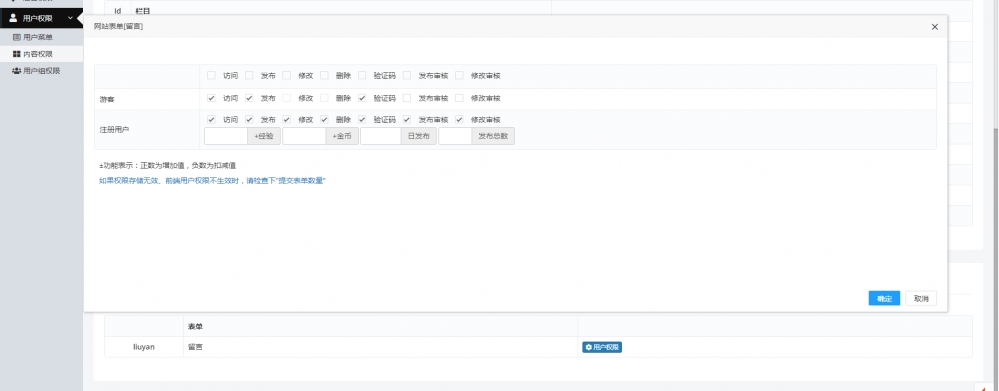Check header row's 验证码 checkbox
The width and height of the screenshot is (999, 391).
[x=363, y=76]
